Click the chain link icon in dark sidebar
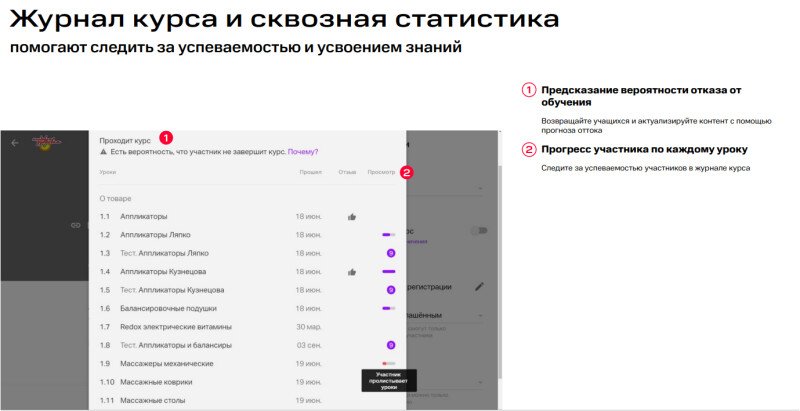The image size is (800, 411). (x=76, y=225)
